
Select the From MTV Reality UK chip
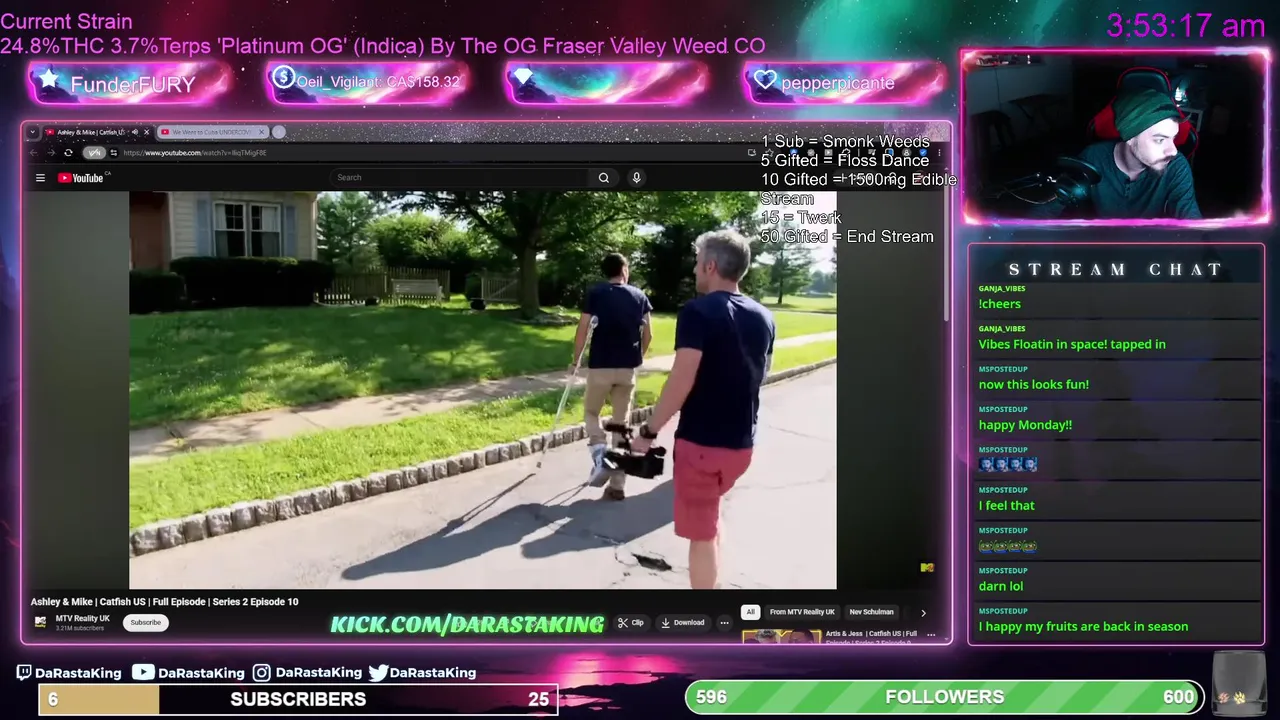pyautogui.click(x=802, y=612)
